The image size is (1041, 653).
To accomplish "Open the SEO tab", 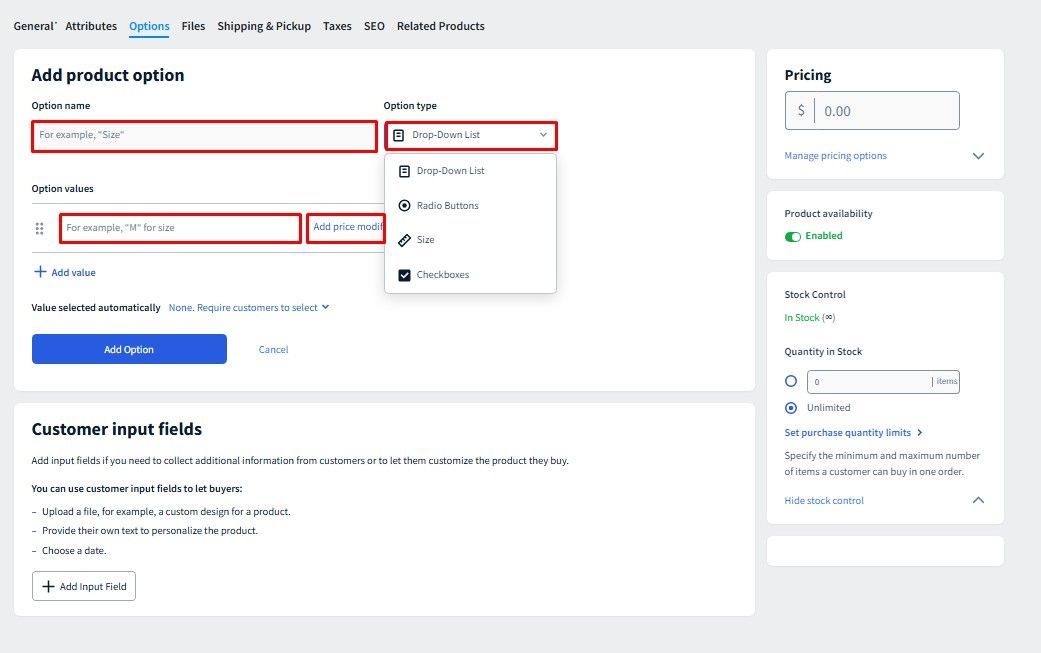I will [374, 26].
